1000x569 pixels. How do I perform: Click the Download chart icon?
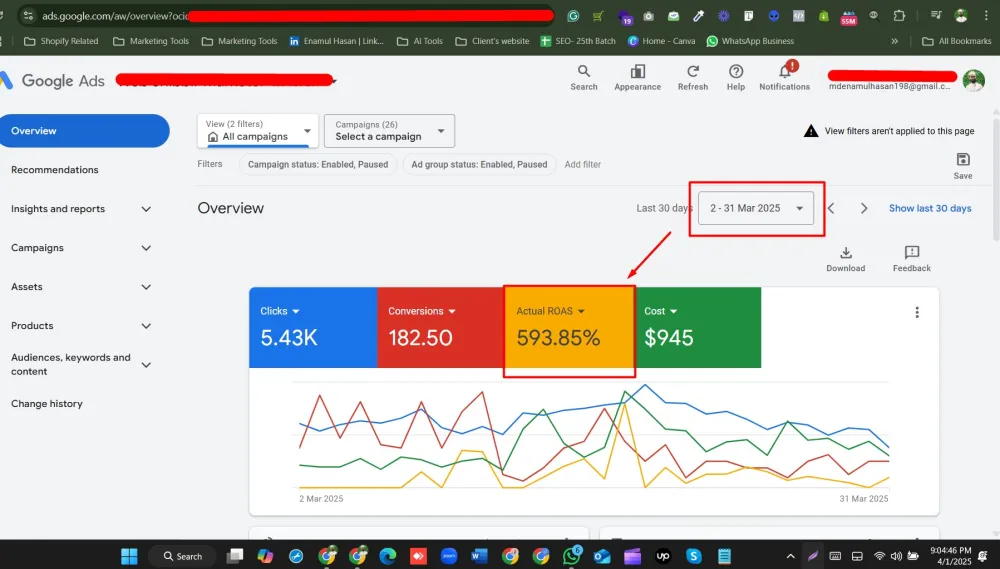(846, 253)
